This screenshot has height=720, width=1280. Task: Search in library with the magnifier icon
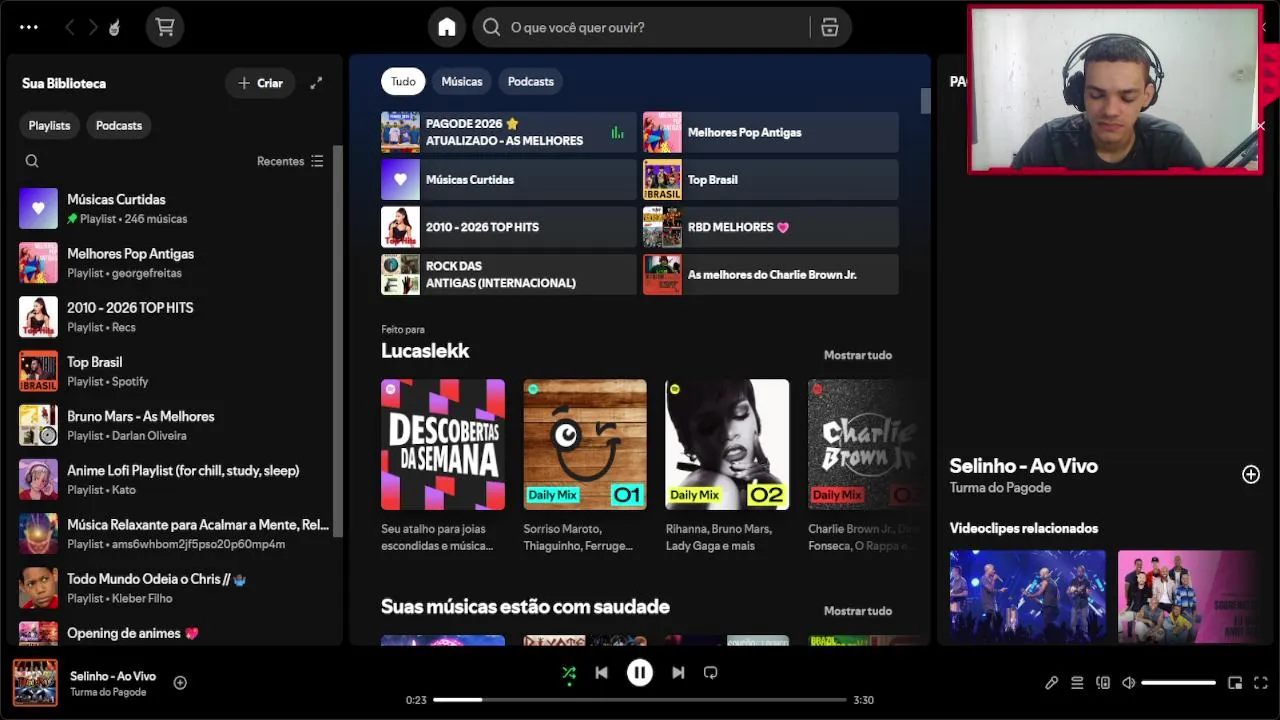(32, 161)
